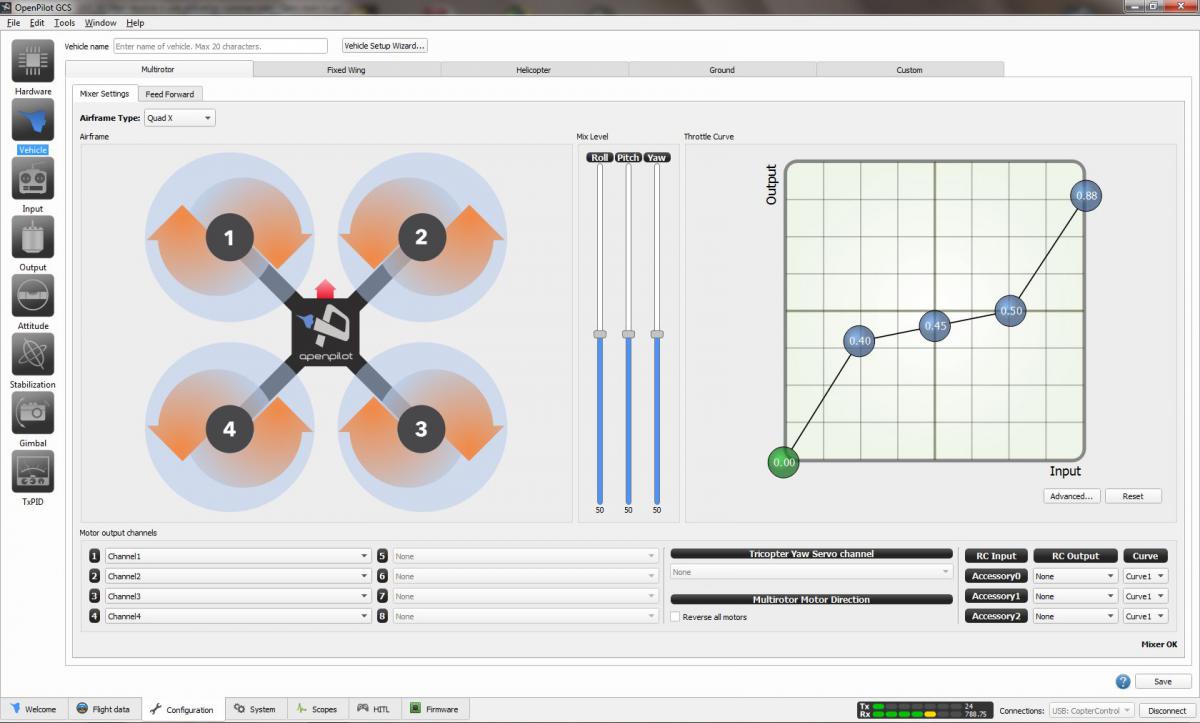Enable the Reverse all motors checkbox
Viewport: 1200px width, 723px height.
click(676, 617)
